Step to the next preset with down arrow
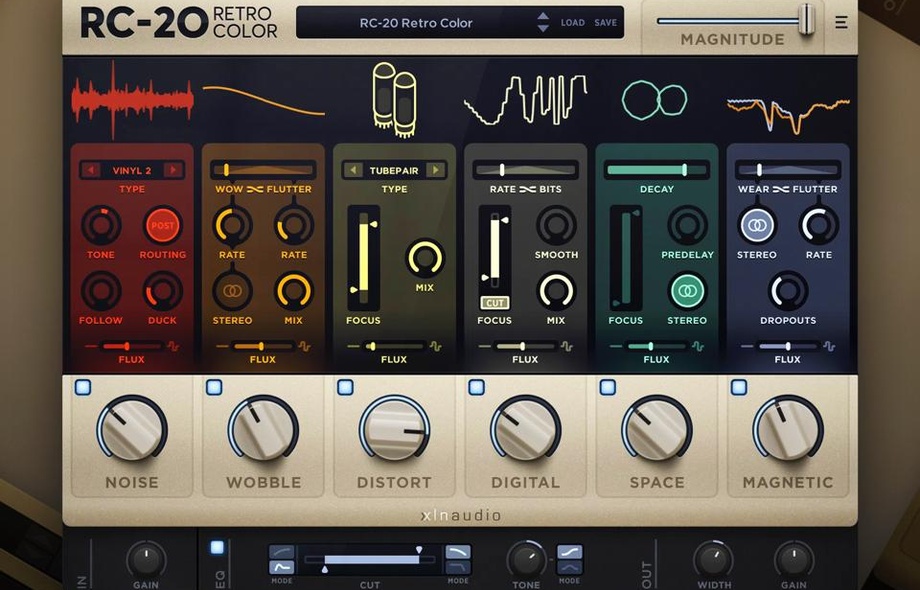Viewport: 920px width, 590px height. [543, 28]
